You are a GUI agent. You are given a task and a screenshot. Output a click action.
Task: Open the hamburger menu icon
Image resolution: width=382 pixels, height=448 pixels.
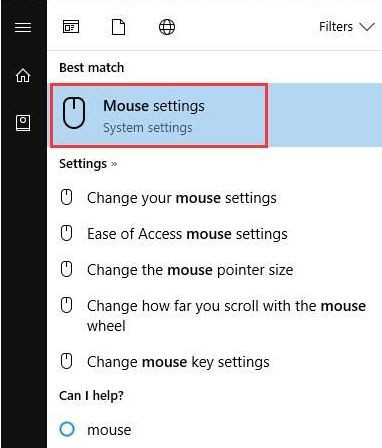click(x=23, y=27)
